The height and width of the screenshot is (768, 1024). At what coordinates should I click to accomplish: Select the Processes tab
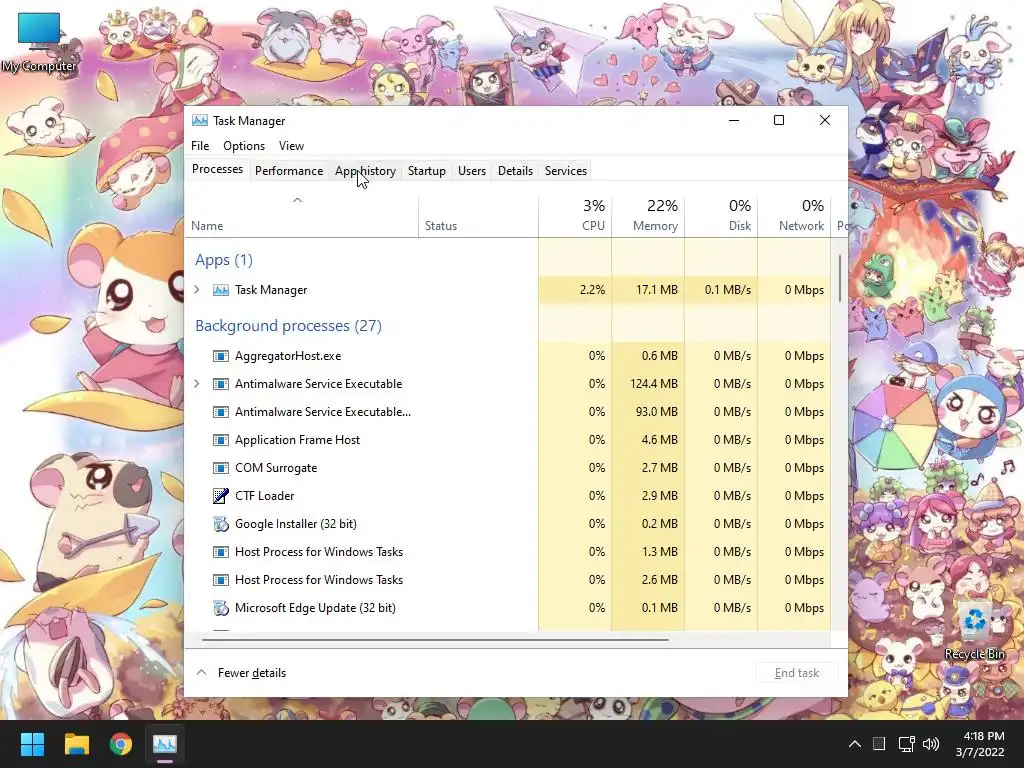click(x=217, y=169)
